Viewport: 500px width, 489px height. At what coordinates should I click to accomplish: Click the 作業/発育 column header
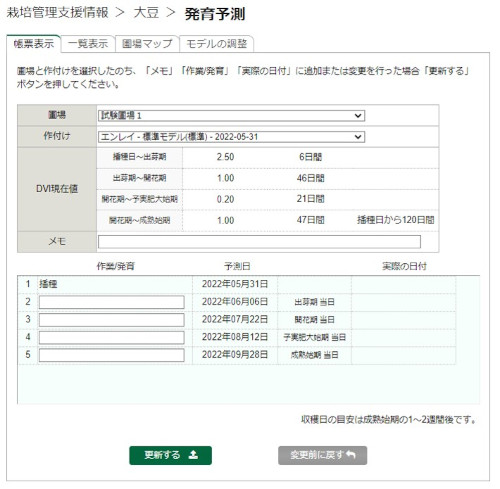point(115,266)
